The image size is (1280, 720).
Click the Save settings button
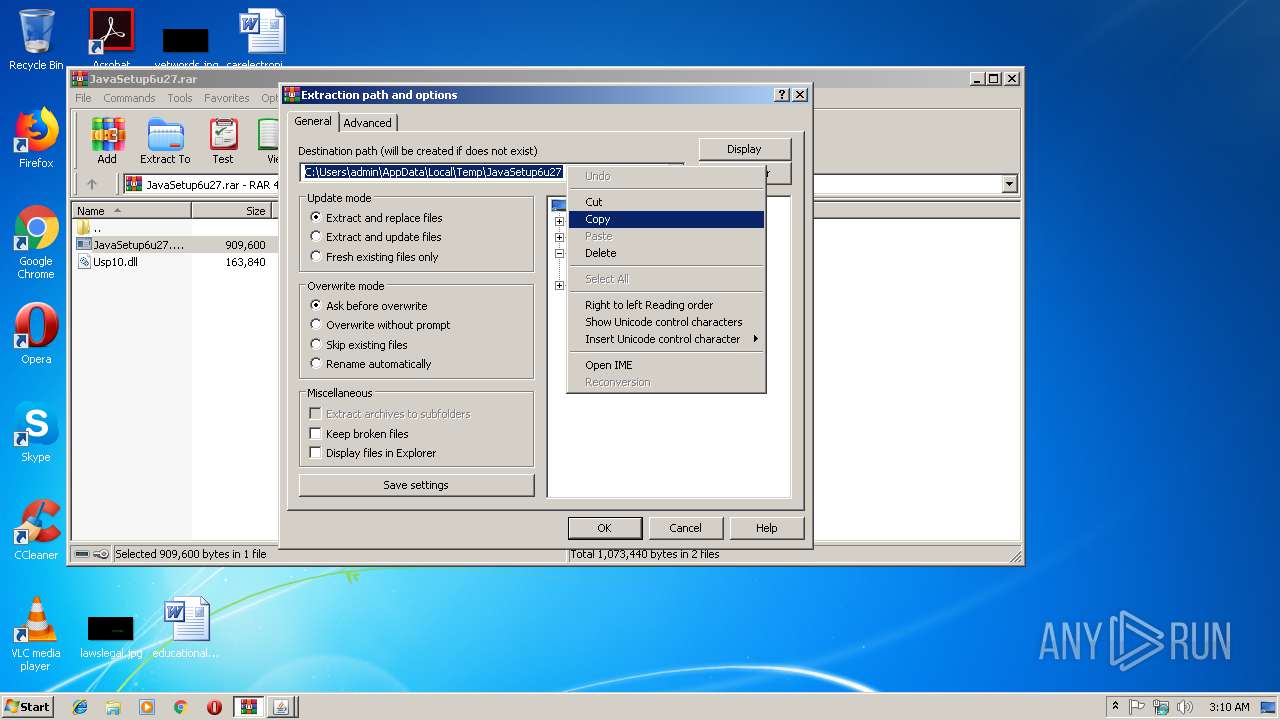tap(416, 485)
